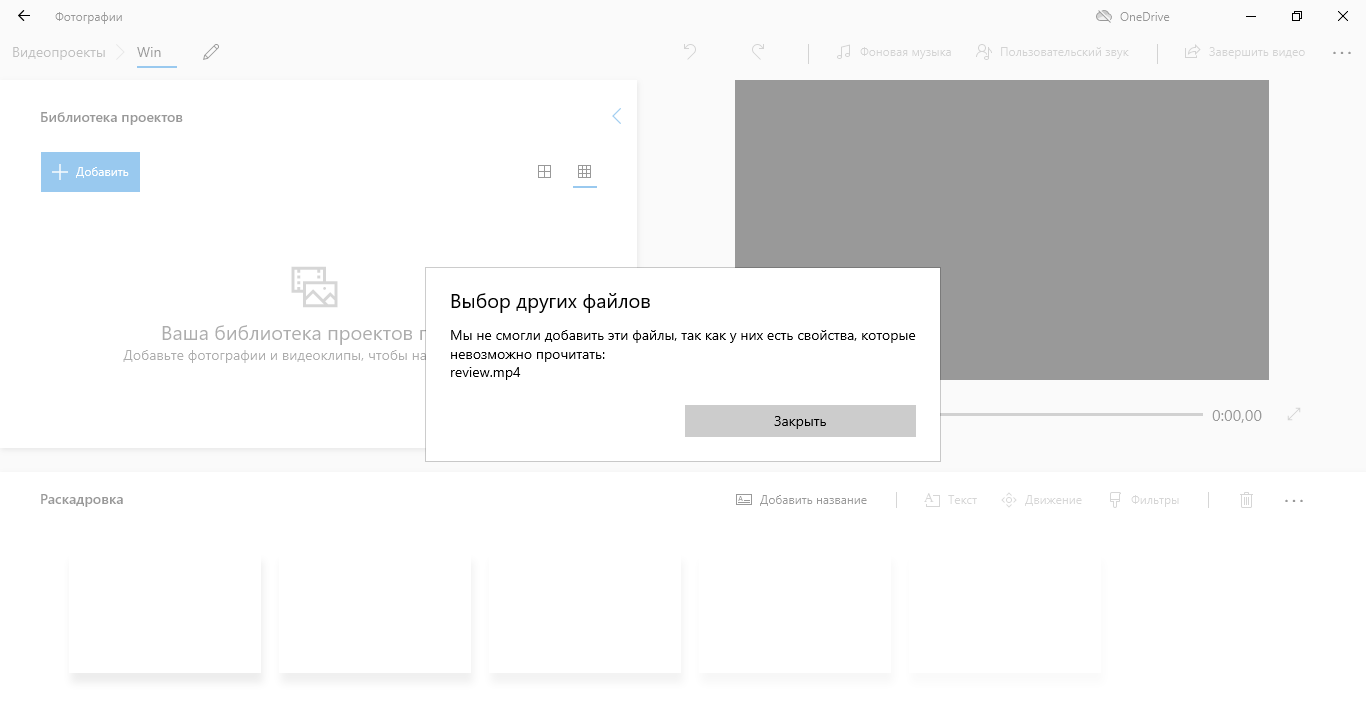Switch library to medium grid view
The height and width of the screenshot is (720, 1366).
tap(545, 172)
